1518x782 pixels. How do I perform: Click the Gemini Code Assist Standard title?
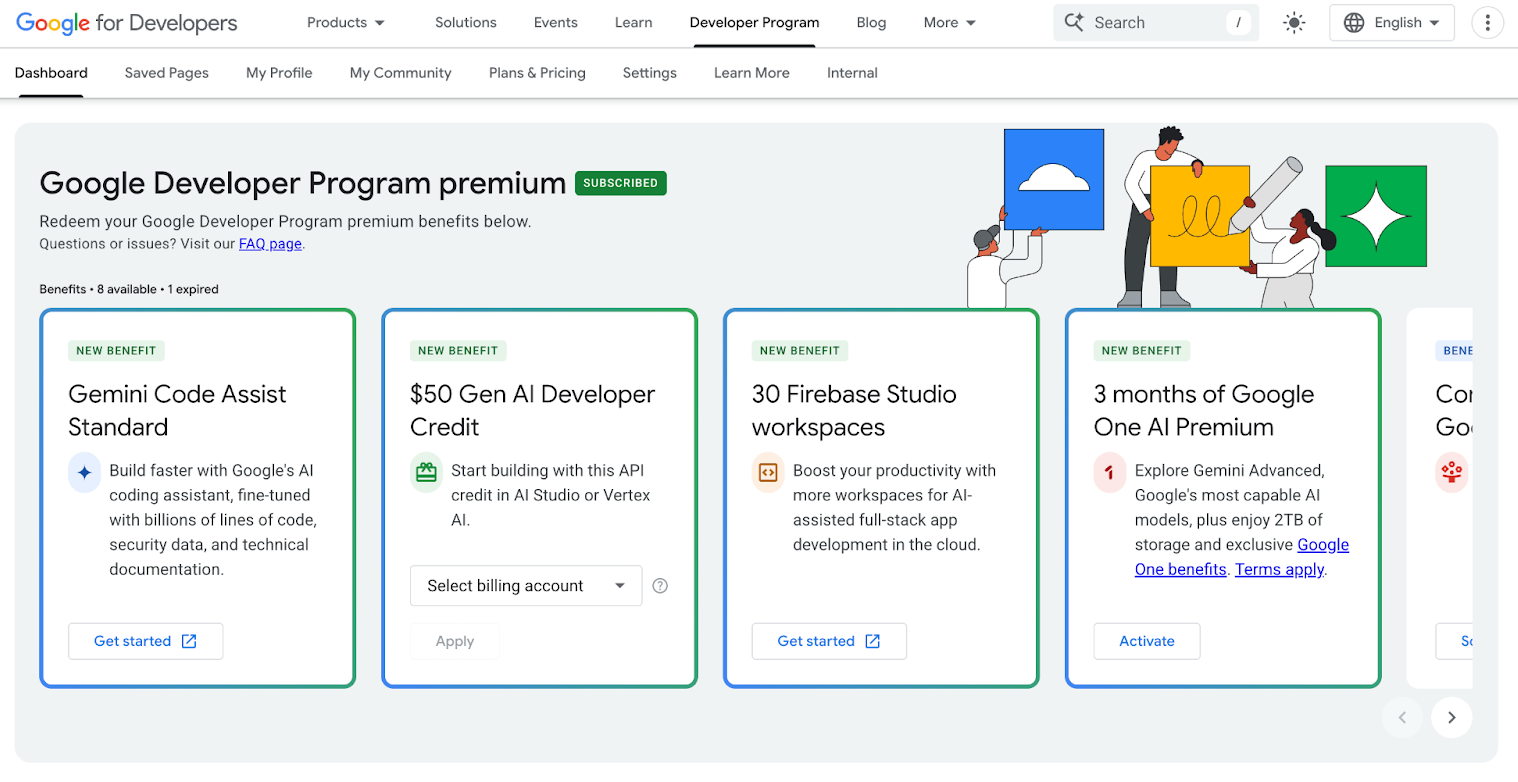177,410
